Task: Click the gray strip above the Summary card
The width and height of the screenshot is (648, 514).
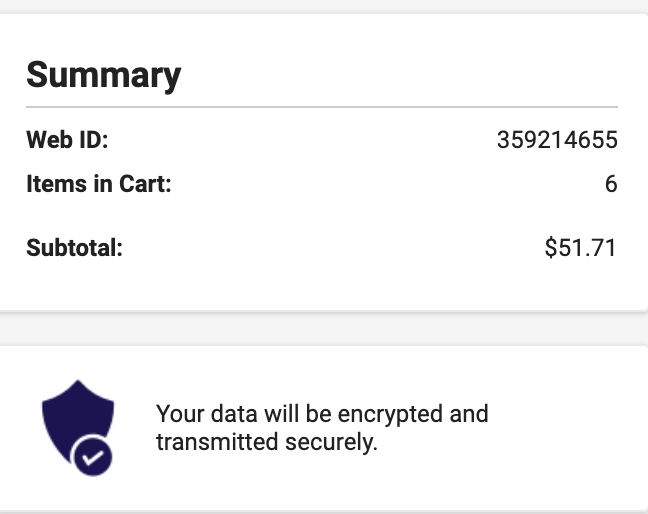Action: 324,6
